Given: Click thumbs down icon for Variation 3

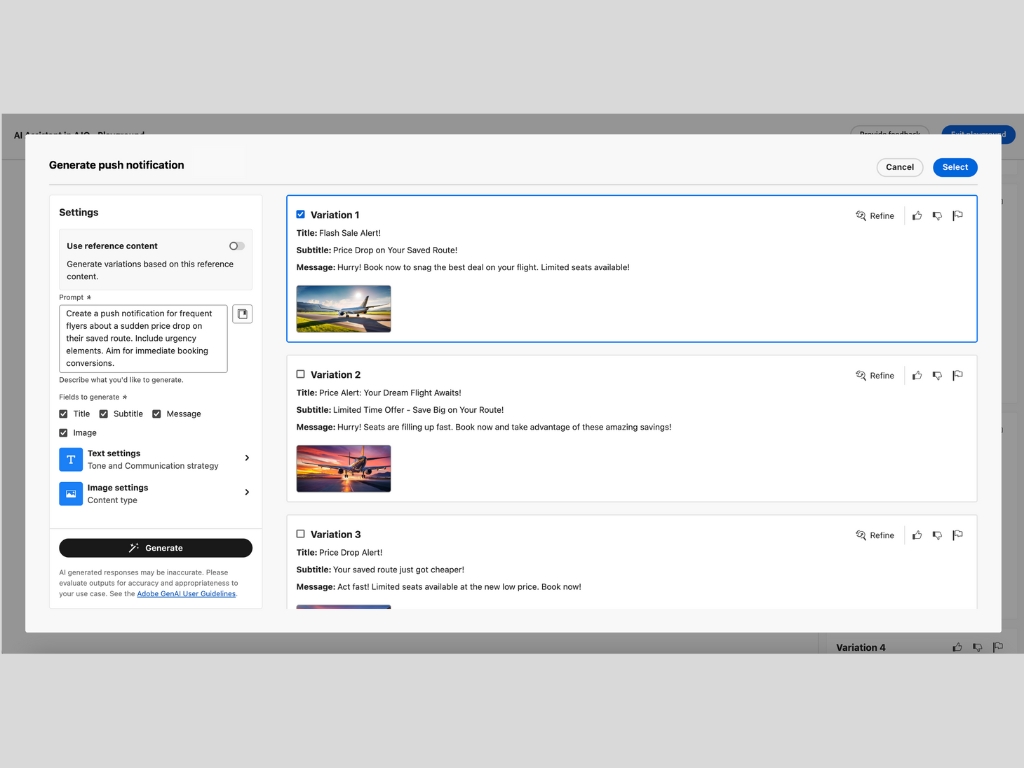Looking at the screenshot, I should pos(937,536).
